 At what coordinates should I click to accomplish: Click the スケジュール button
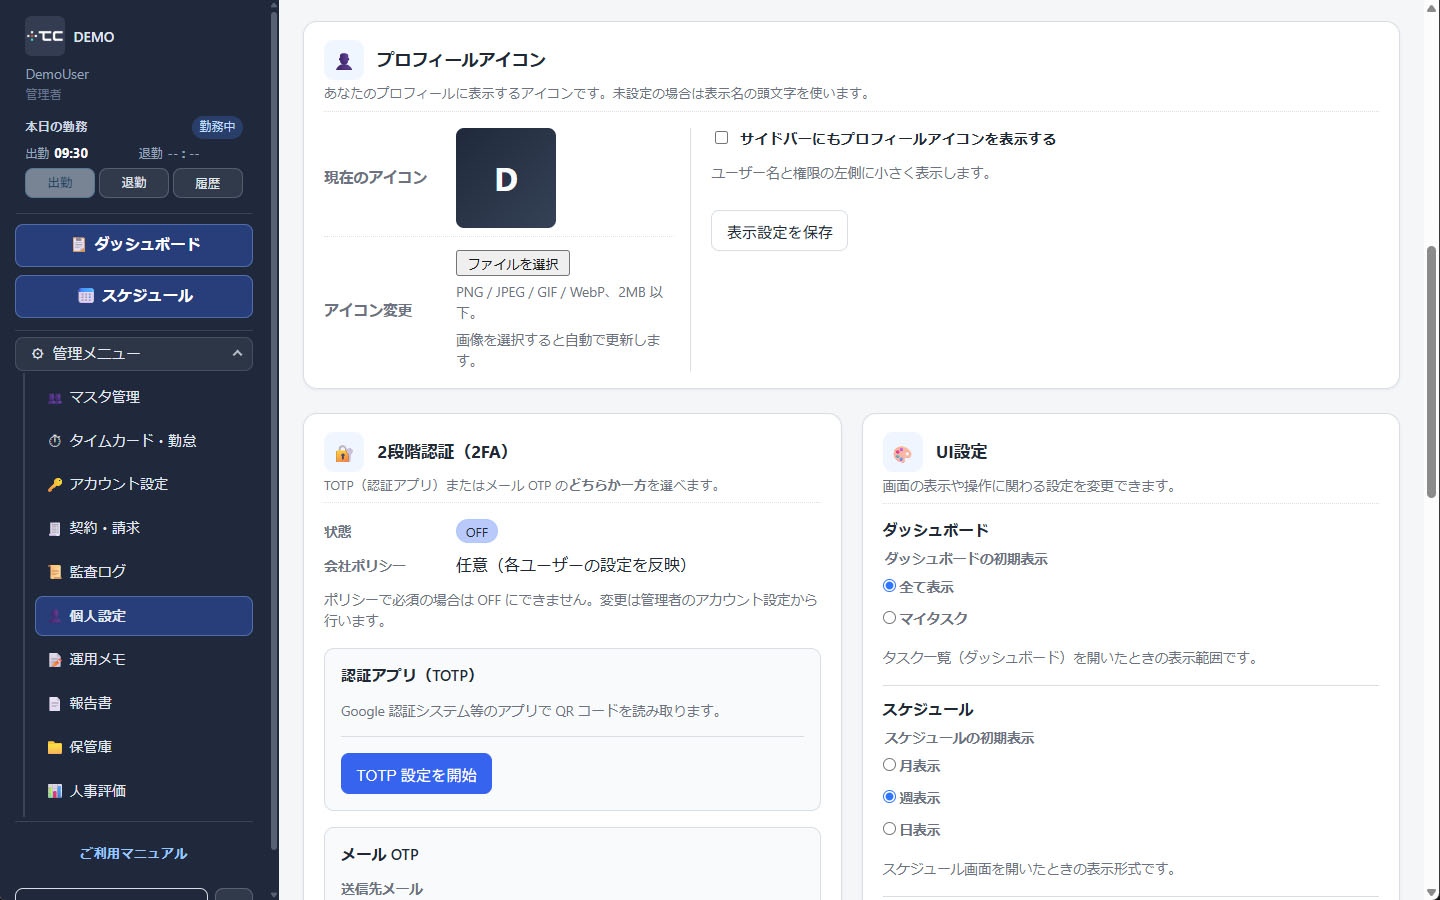pyautogui.click(x=134, y=296)
